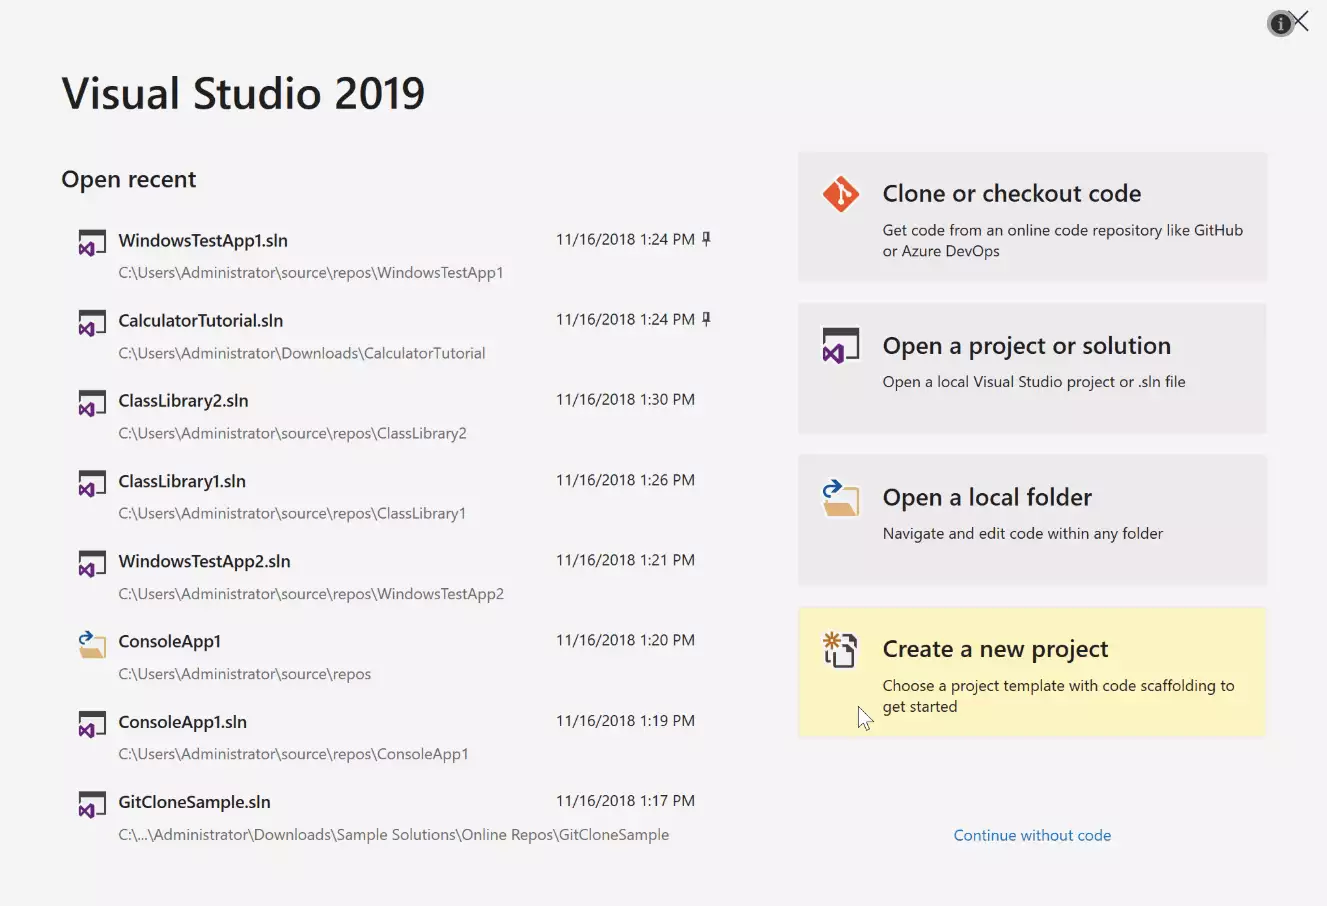Click the new project template icon
The width and height of the screenshot is (1327, 906).
point(840,650)
